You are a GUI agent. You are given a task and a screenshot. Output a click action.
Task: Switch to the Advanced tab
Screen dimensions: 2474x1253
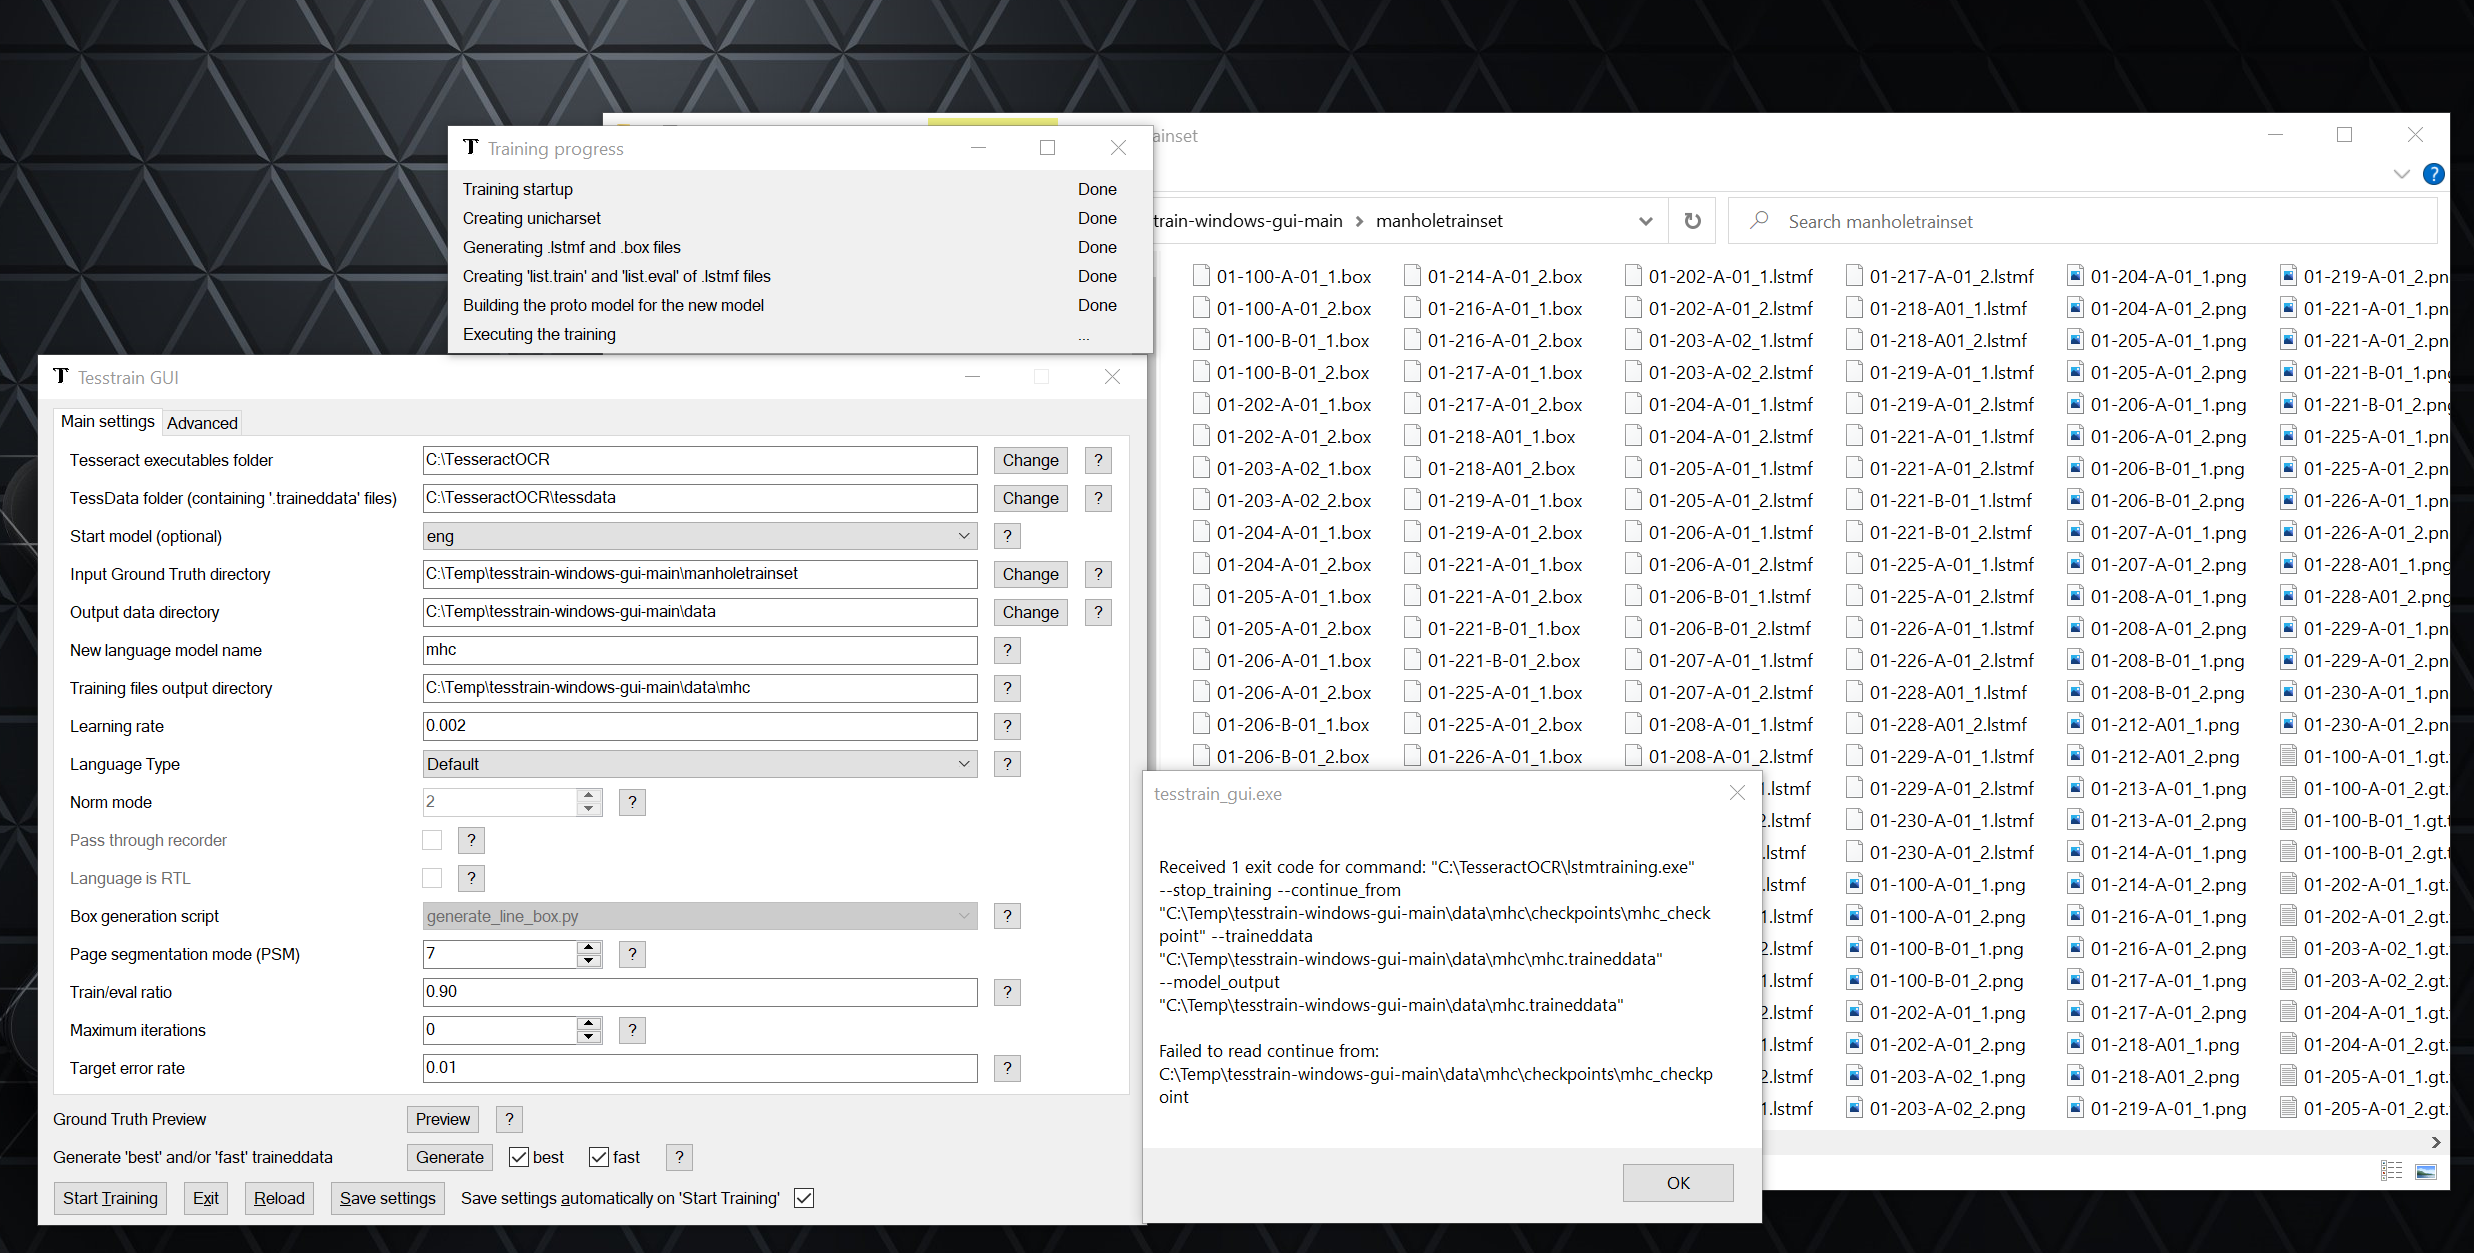202,423
